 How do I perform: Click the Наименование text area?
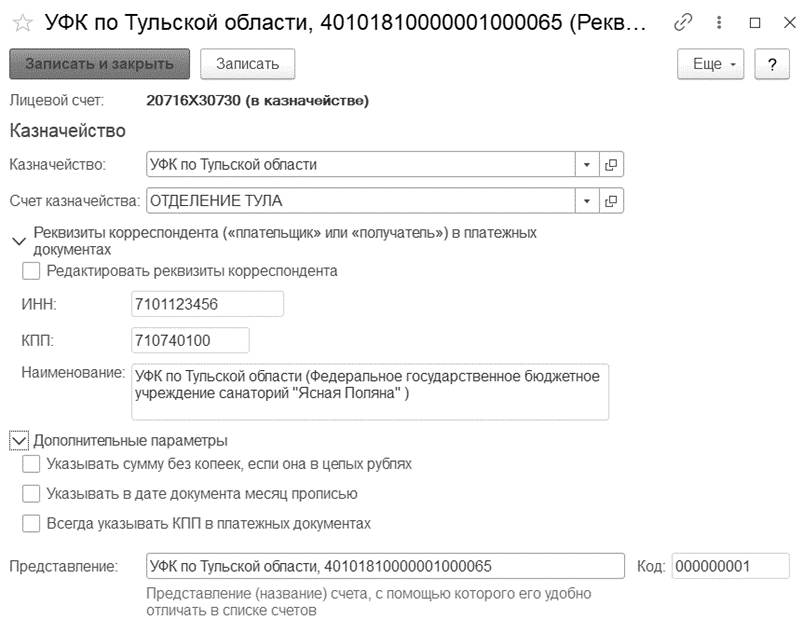coord(370,392)
